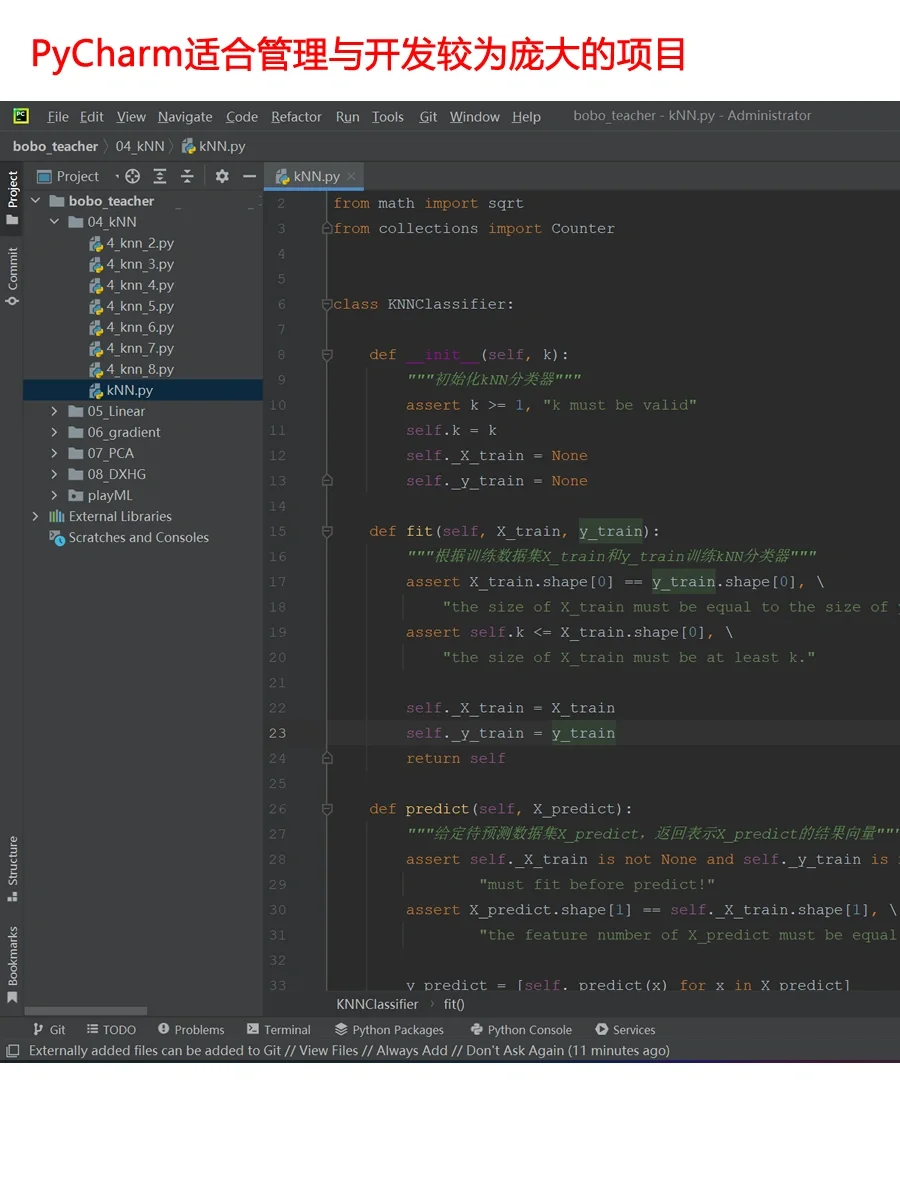
Task: Select 4_knn_5.py in the project tree
Action: [x=140, y=306]
